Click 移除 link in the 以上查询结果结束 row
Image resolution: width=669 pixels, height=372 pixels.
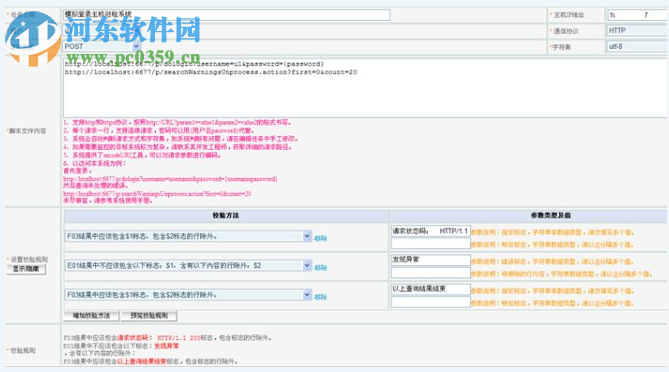pos(320,297)
